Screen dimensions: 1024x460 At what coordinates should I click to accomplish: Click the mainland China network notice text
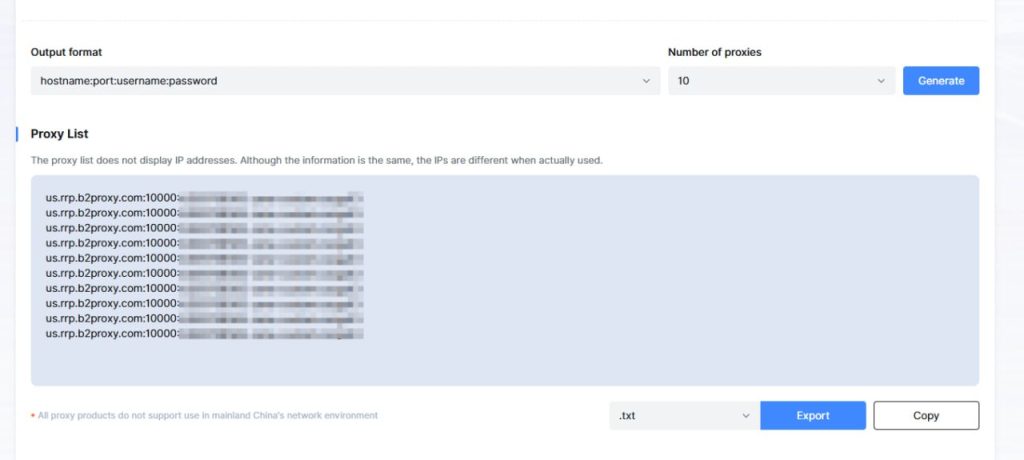pyautogui.click(x=207, y=415)
